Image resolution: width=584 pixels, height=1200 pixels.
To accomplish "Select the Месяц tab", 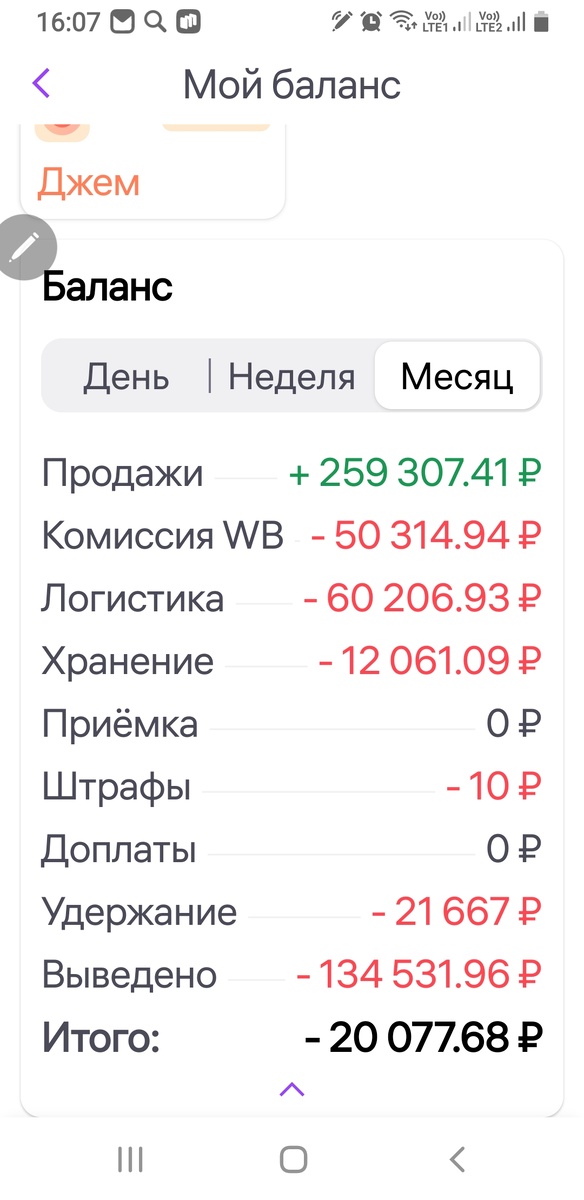I will (457, 375).
